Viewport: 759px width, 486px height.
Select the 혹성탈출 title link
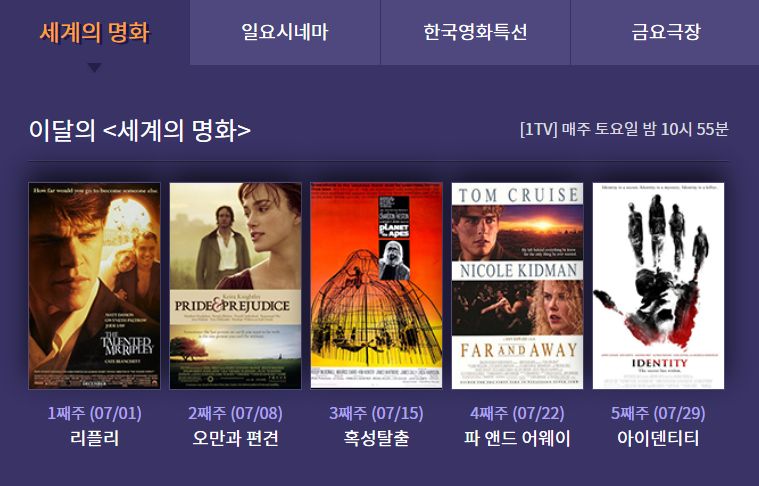pyautogui.click(x=376, y=438)
